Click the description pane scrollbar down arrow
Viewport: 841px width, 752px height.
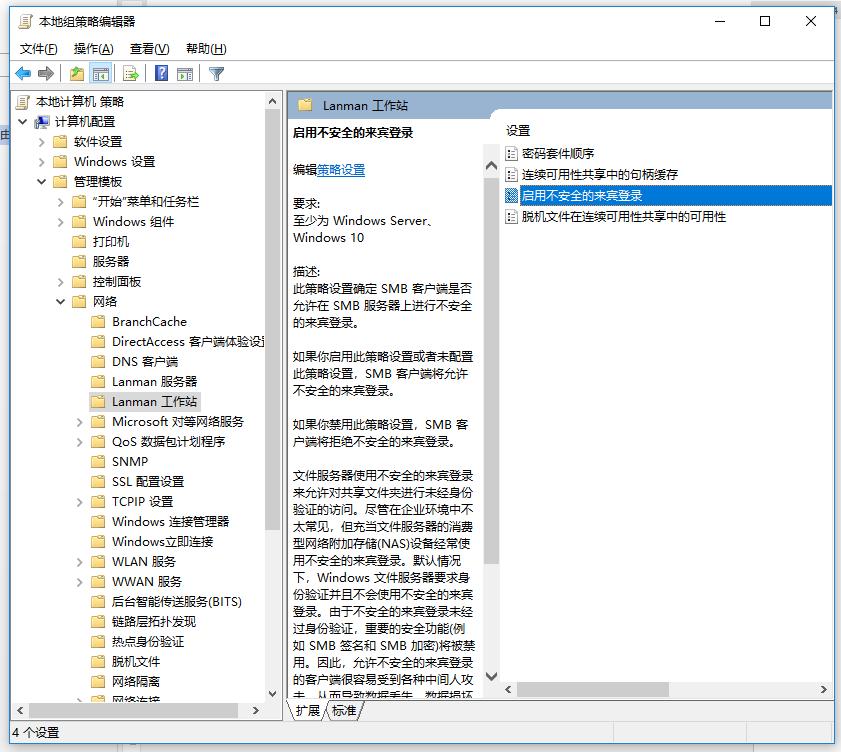490,677
